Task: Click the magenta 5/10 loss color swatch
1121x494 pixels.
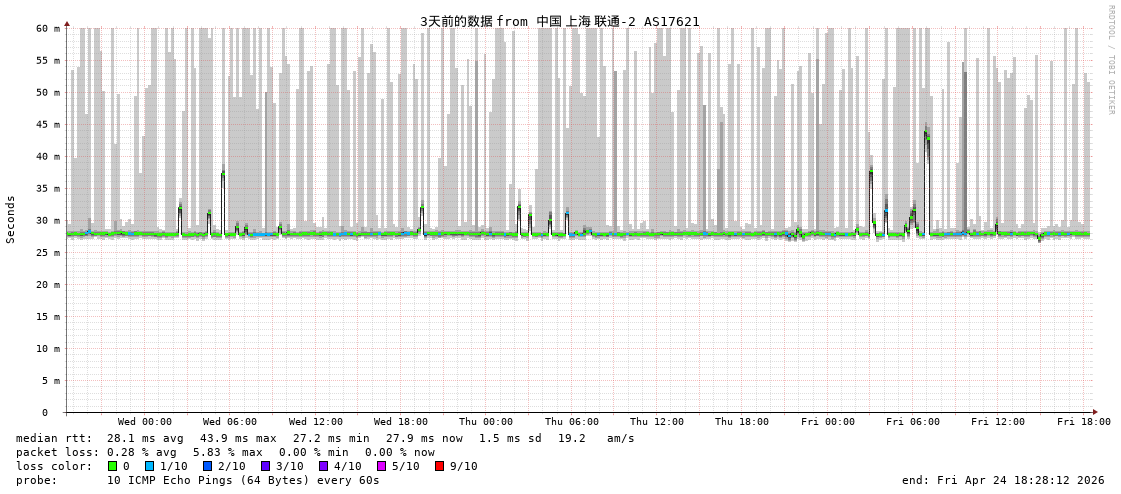Action: click(x=382, y=466)
